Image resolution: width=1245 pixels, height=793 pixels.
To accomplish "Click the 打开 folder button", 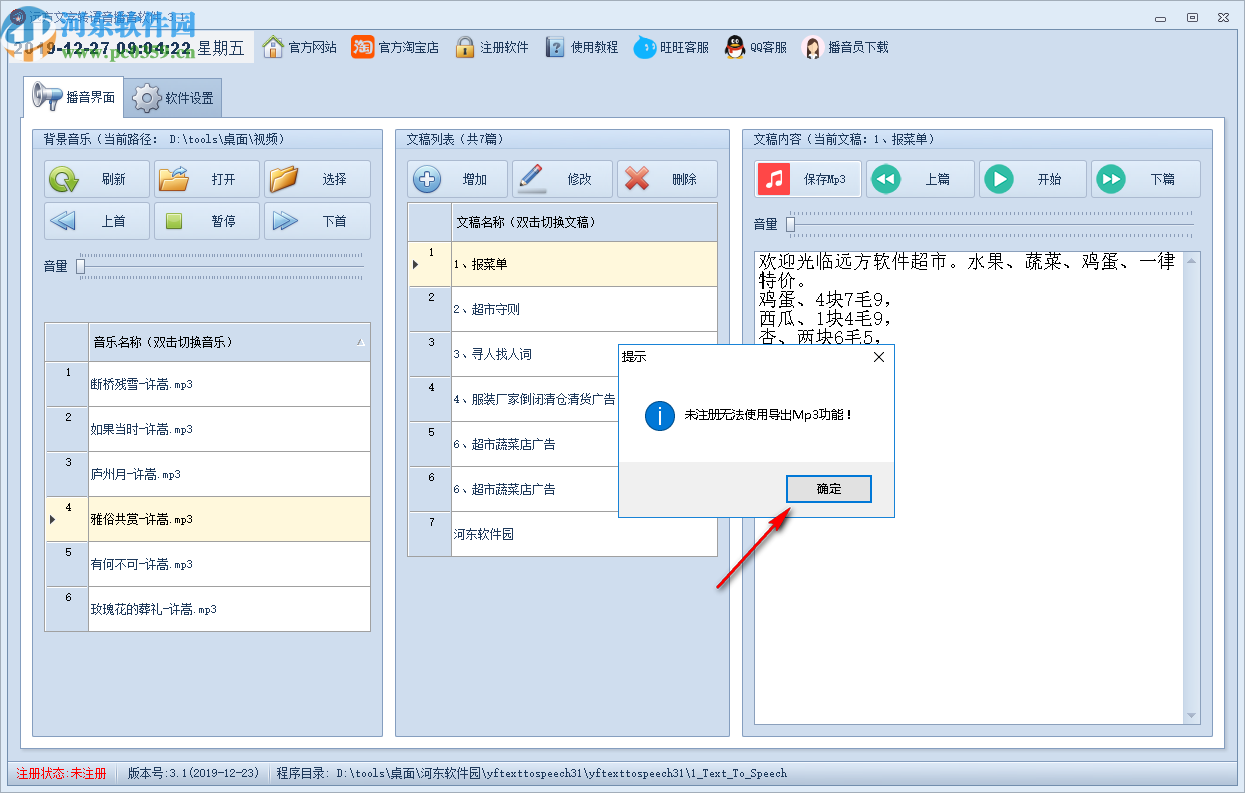I will click(207, 180).
